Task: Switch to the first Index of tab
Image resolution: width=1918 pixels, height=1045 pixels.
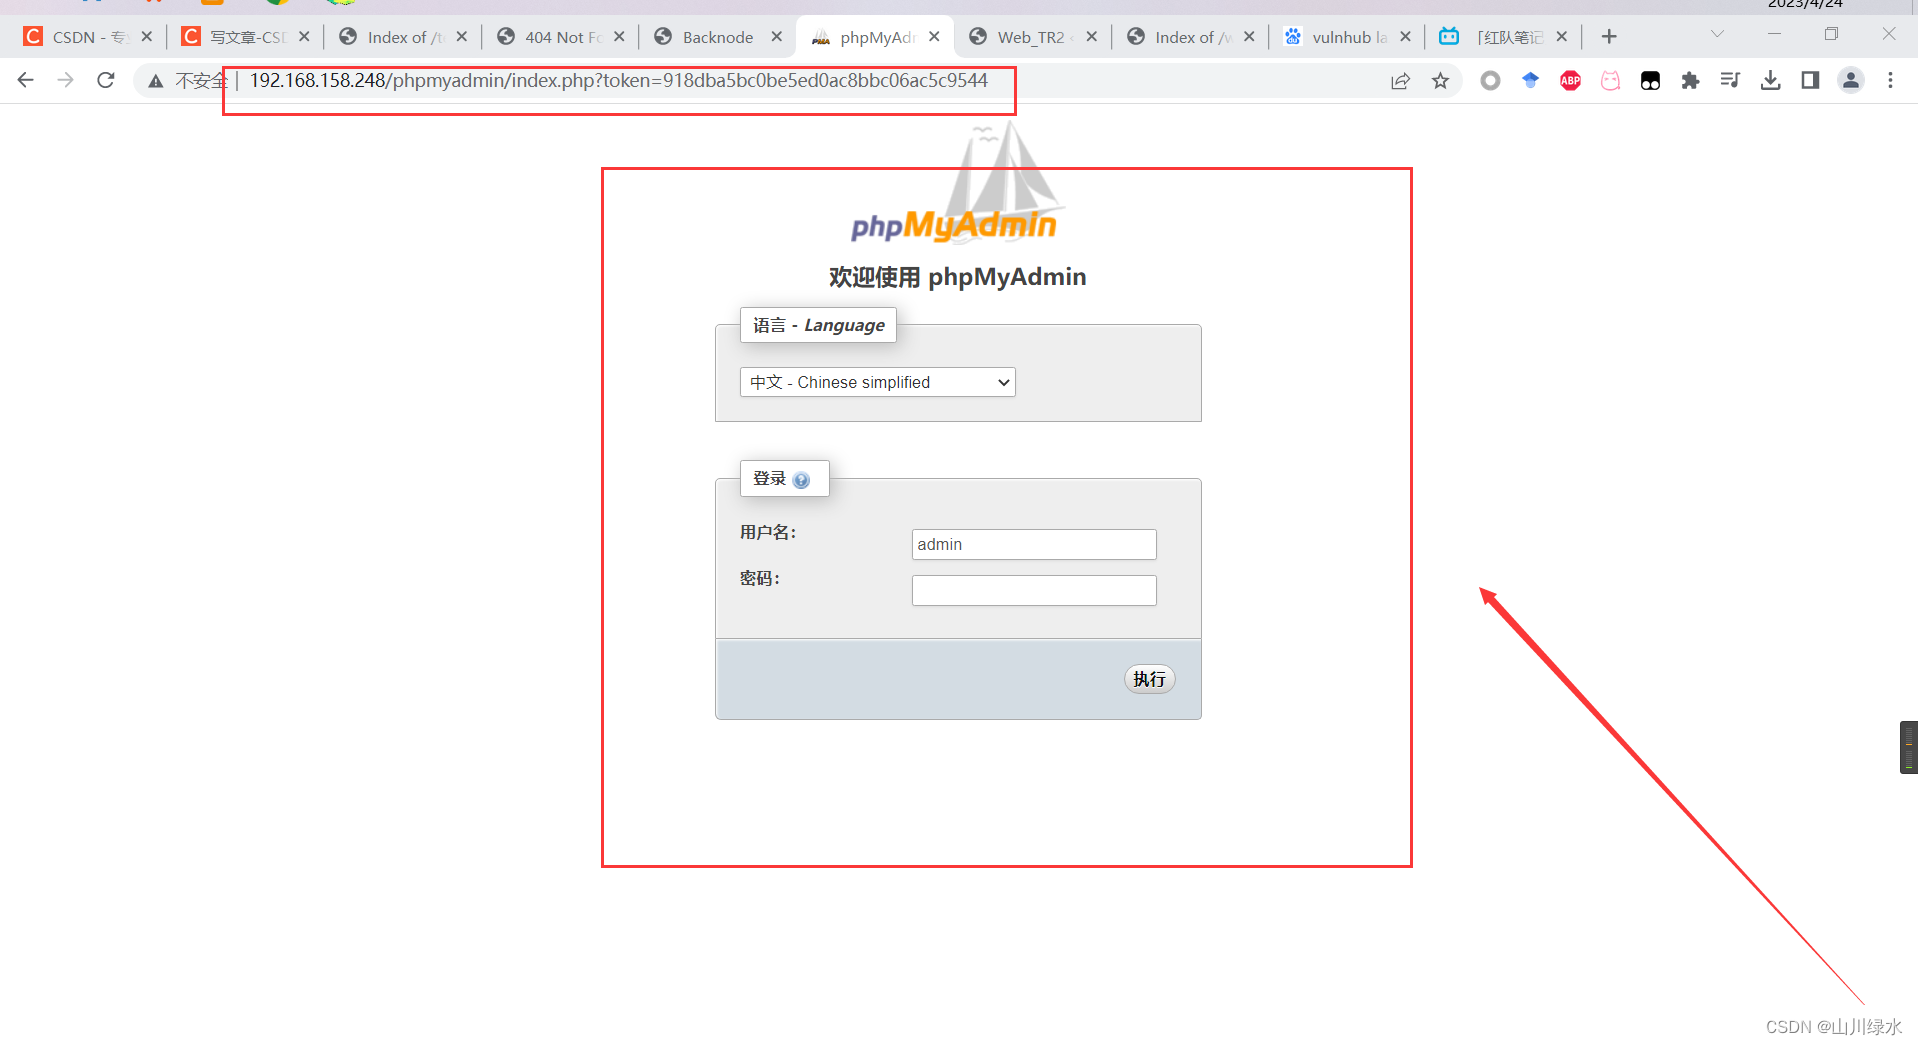Action: coord(403,37)
